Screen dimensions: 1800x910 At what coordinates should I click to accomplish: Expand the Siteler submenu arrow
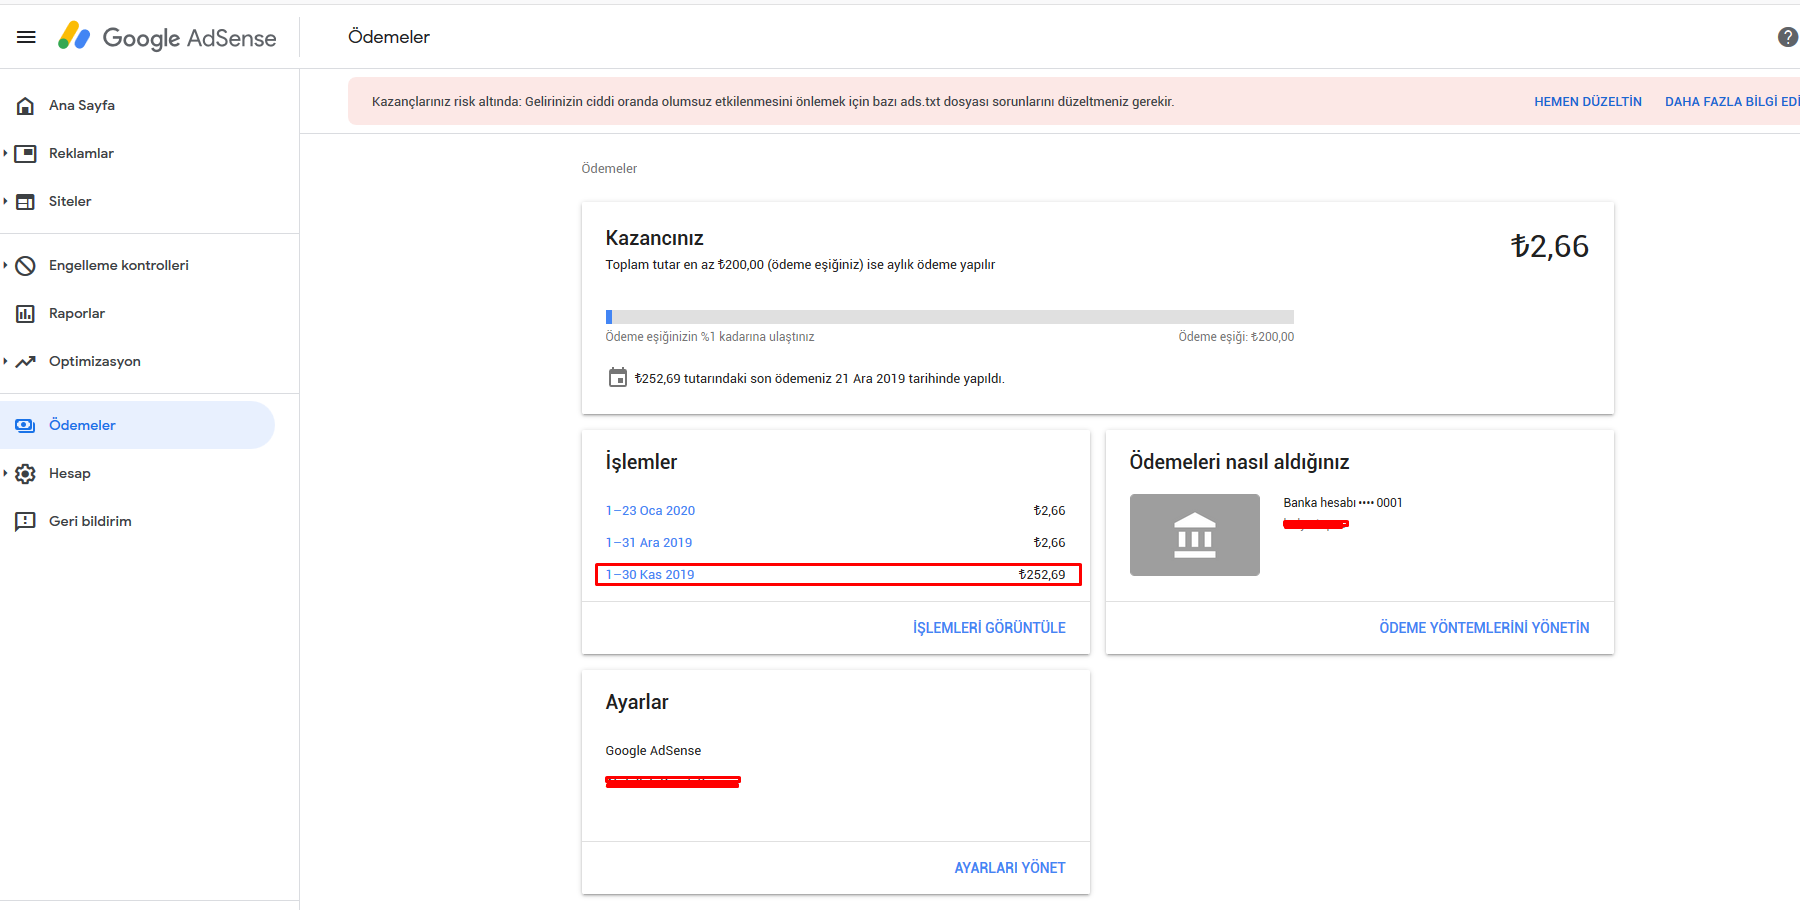tap(6, 201)
